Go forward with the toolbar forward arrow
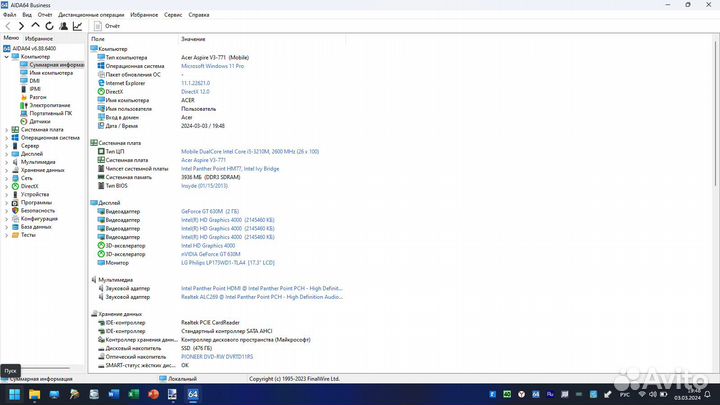 pos(21,26)
